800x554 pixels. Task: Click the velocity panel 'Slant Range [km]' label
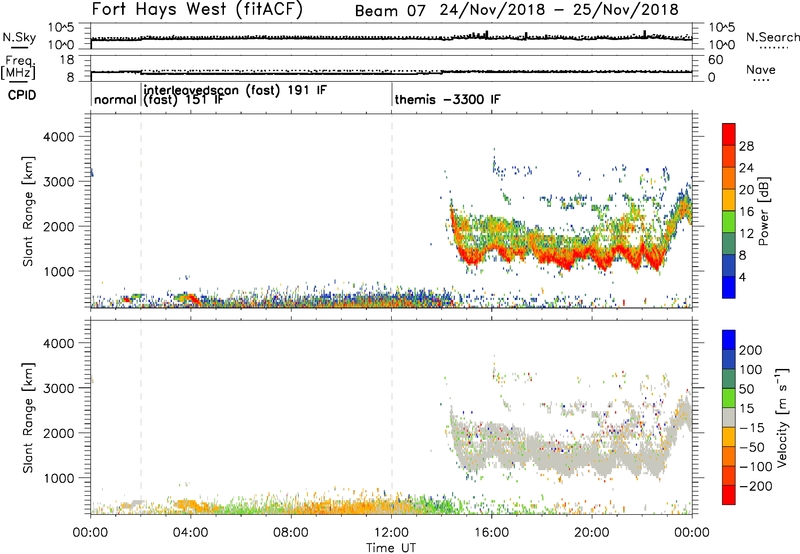click(x=28, y=418)
